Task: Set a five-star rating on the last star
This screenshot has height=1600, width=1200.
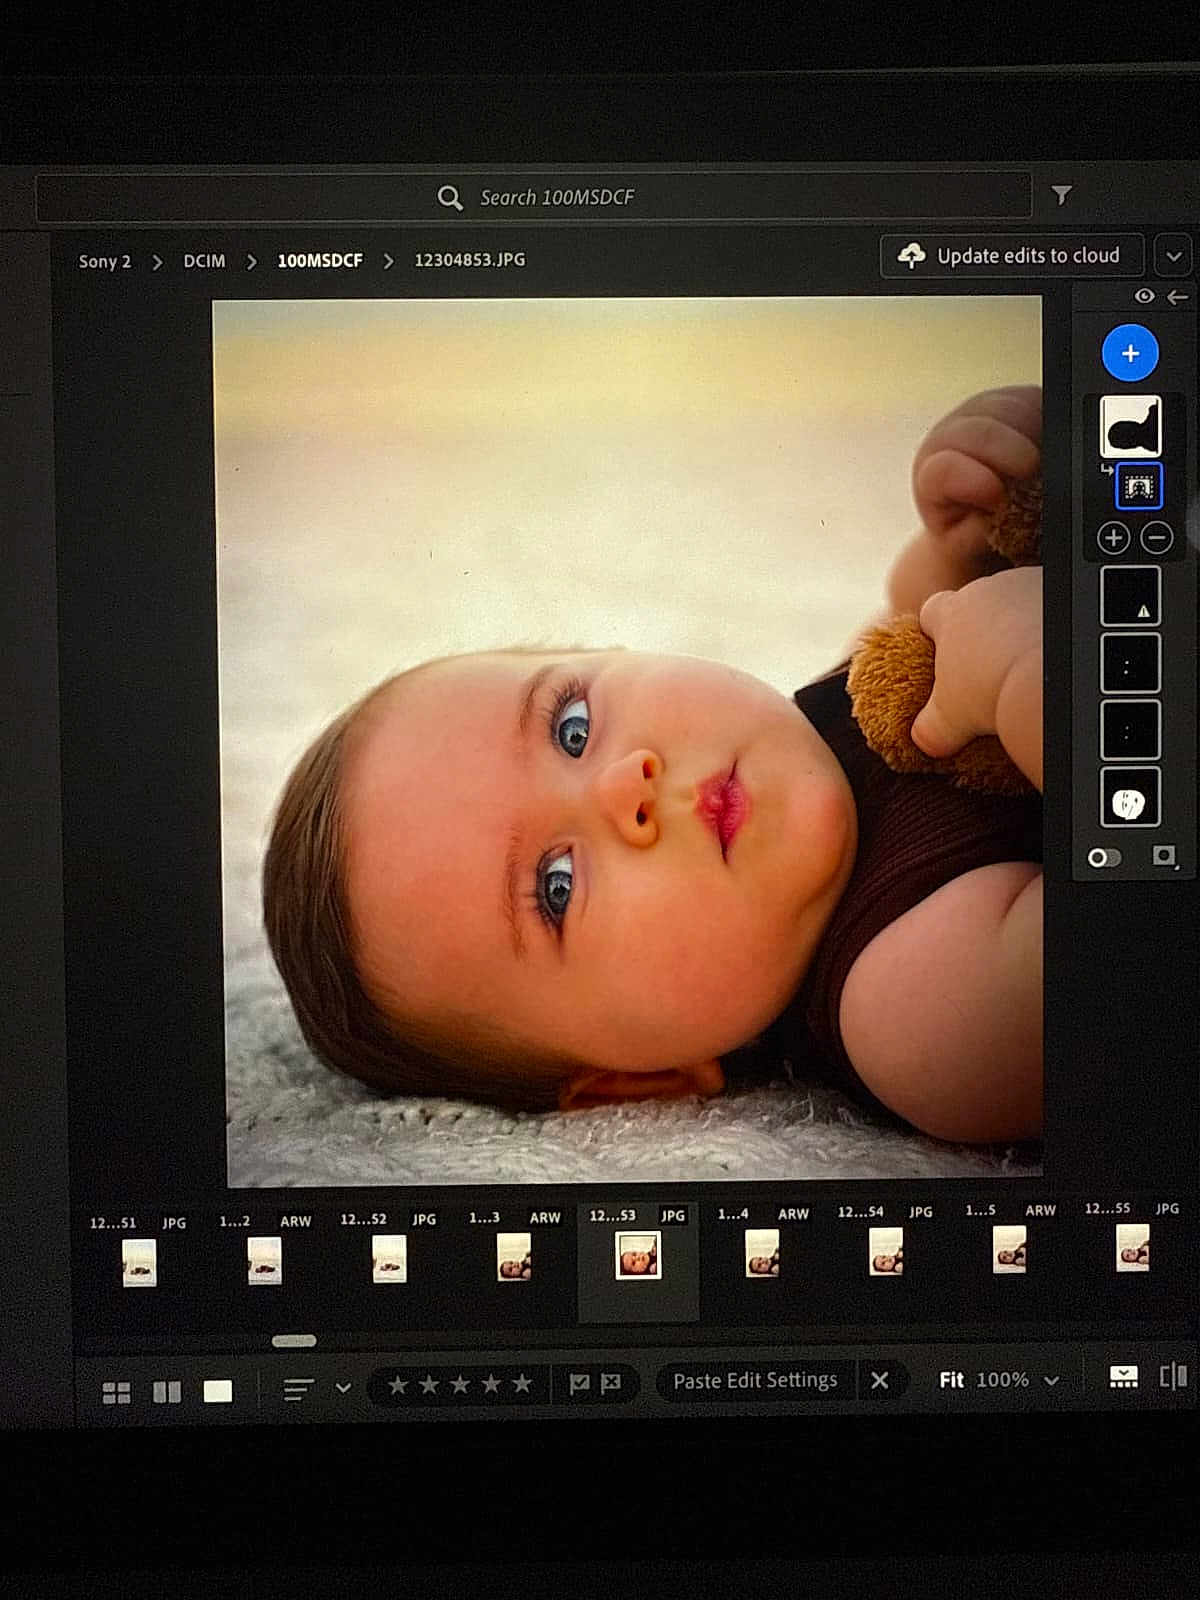Action: click(522, 1384)
